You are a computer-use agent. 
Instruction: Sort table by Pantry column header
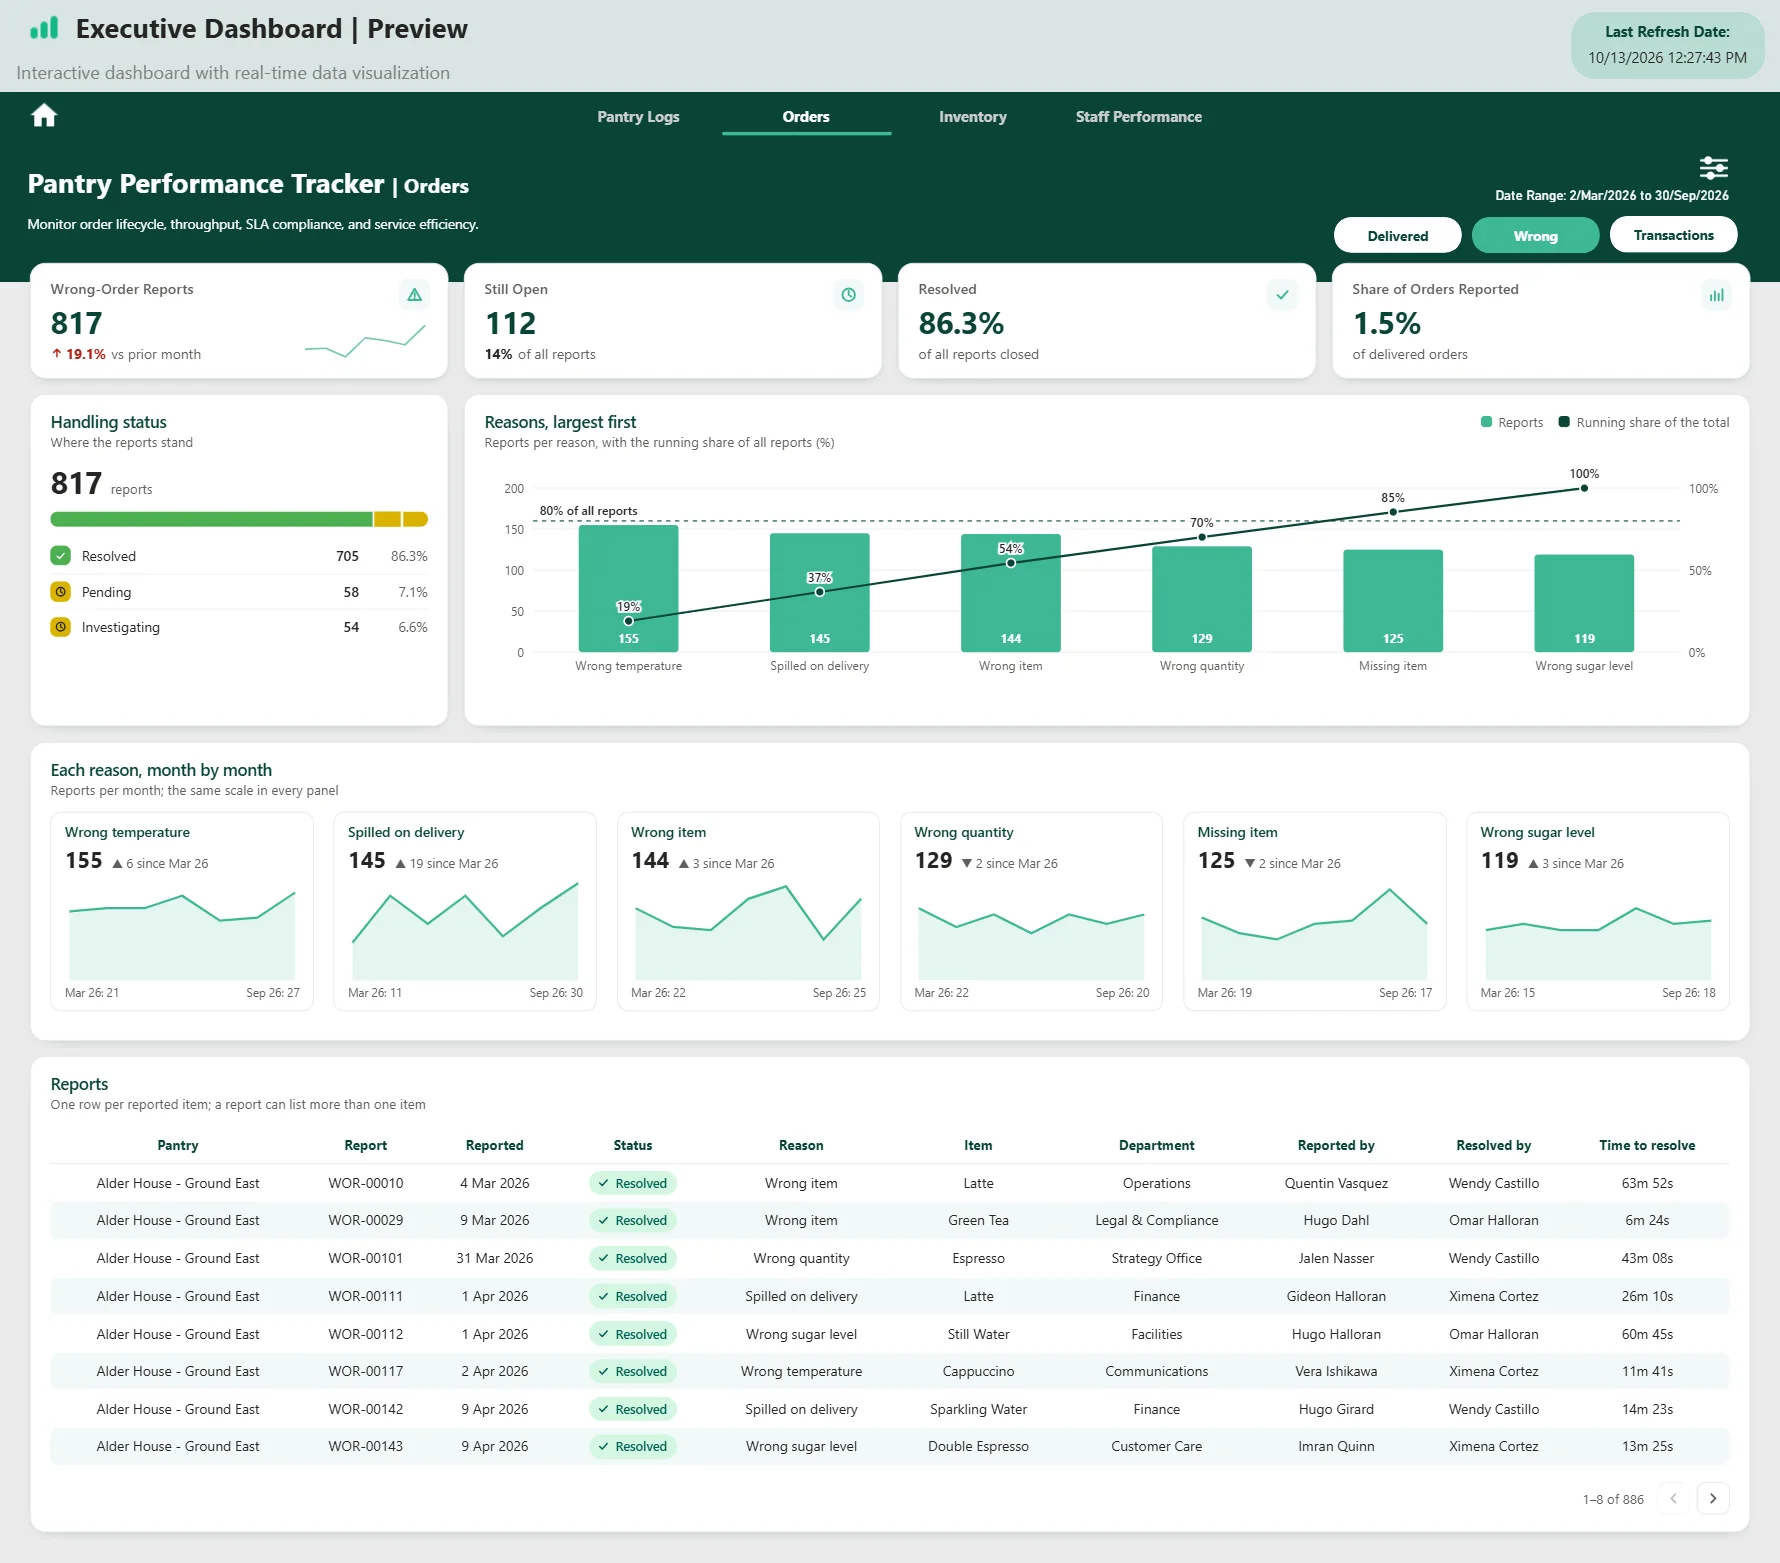[x=178, y=1146]
